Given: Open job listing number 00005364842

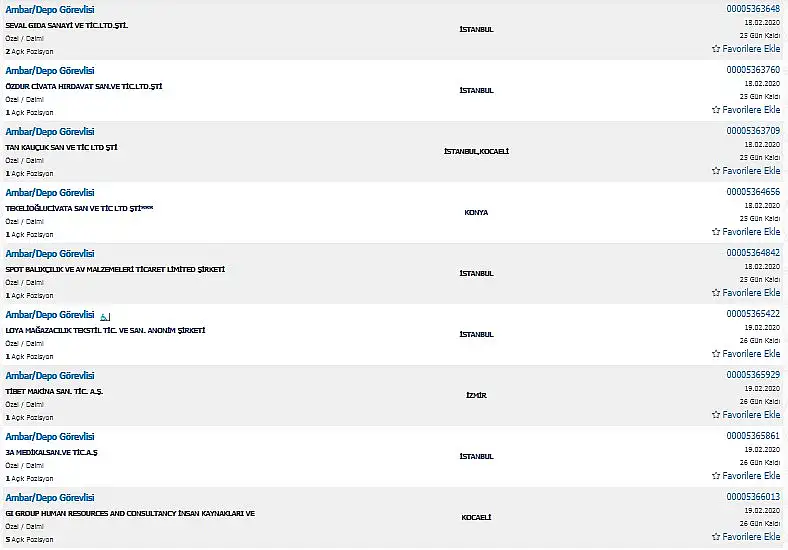Looking at the screenshot, I should [x=753, y=253].
